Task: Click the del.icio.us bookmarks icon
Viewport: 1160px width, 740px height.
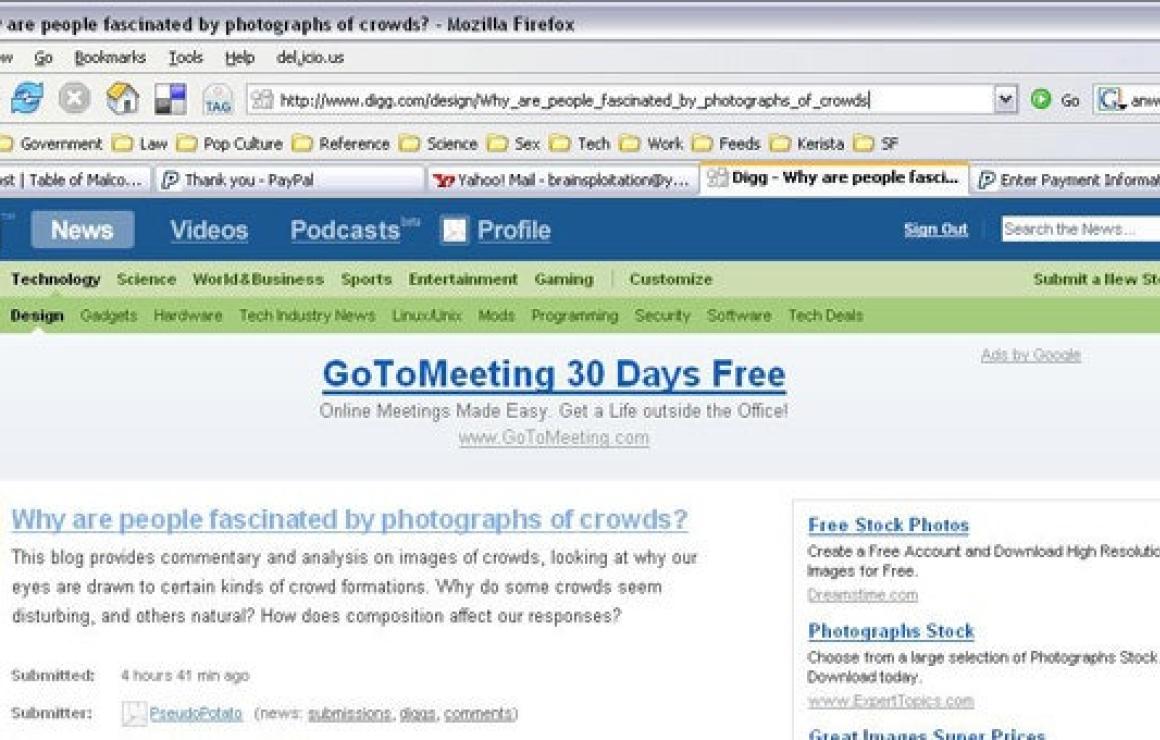Action: 170,98
